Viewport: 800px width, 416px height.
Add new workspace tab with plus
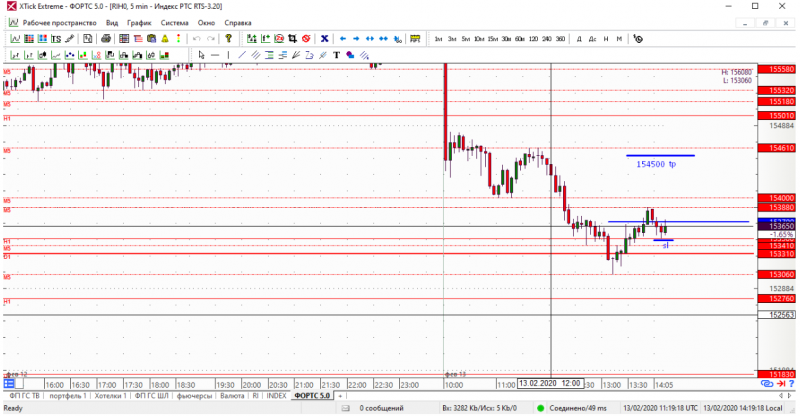point(340,396)
